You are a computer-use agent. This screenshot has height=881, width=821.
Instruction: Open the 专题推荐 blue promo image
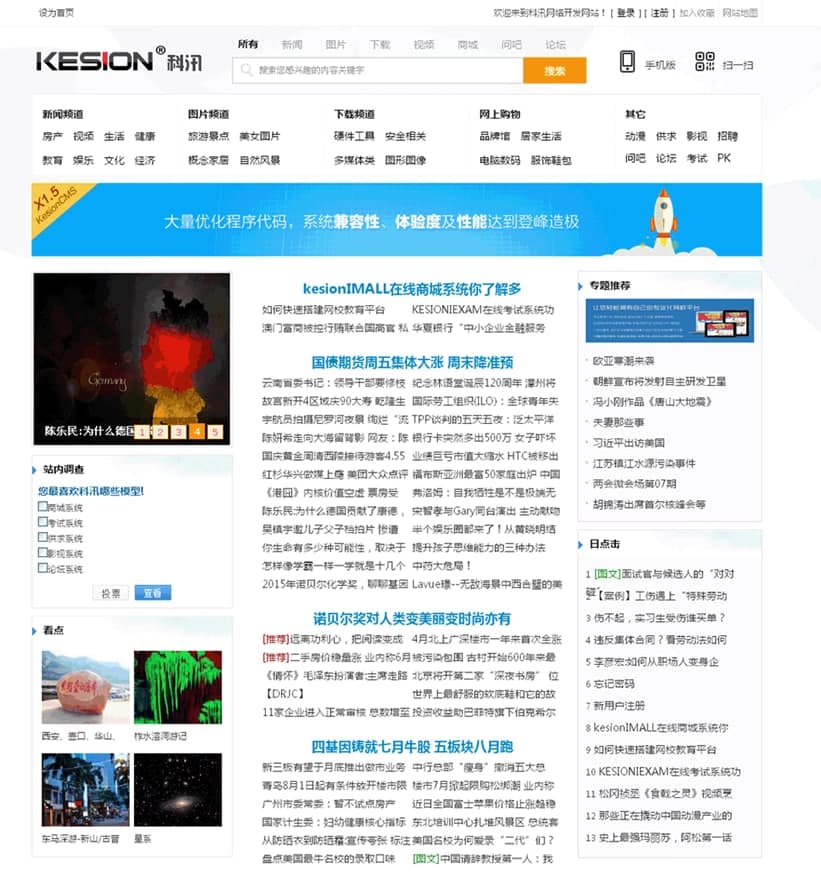click(670, 320)
